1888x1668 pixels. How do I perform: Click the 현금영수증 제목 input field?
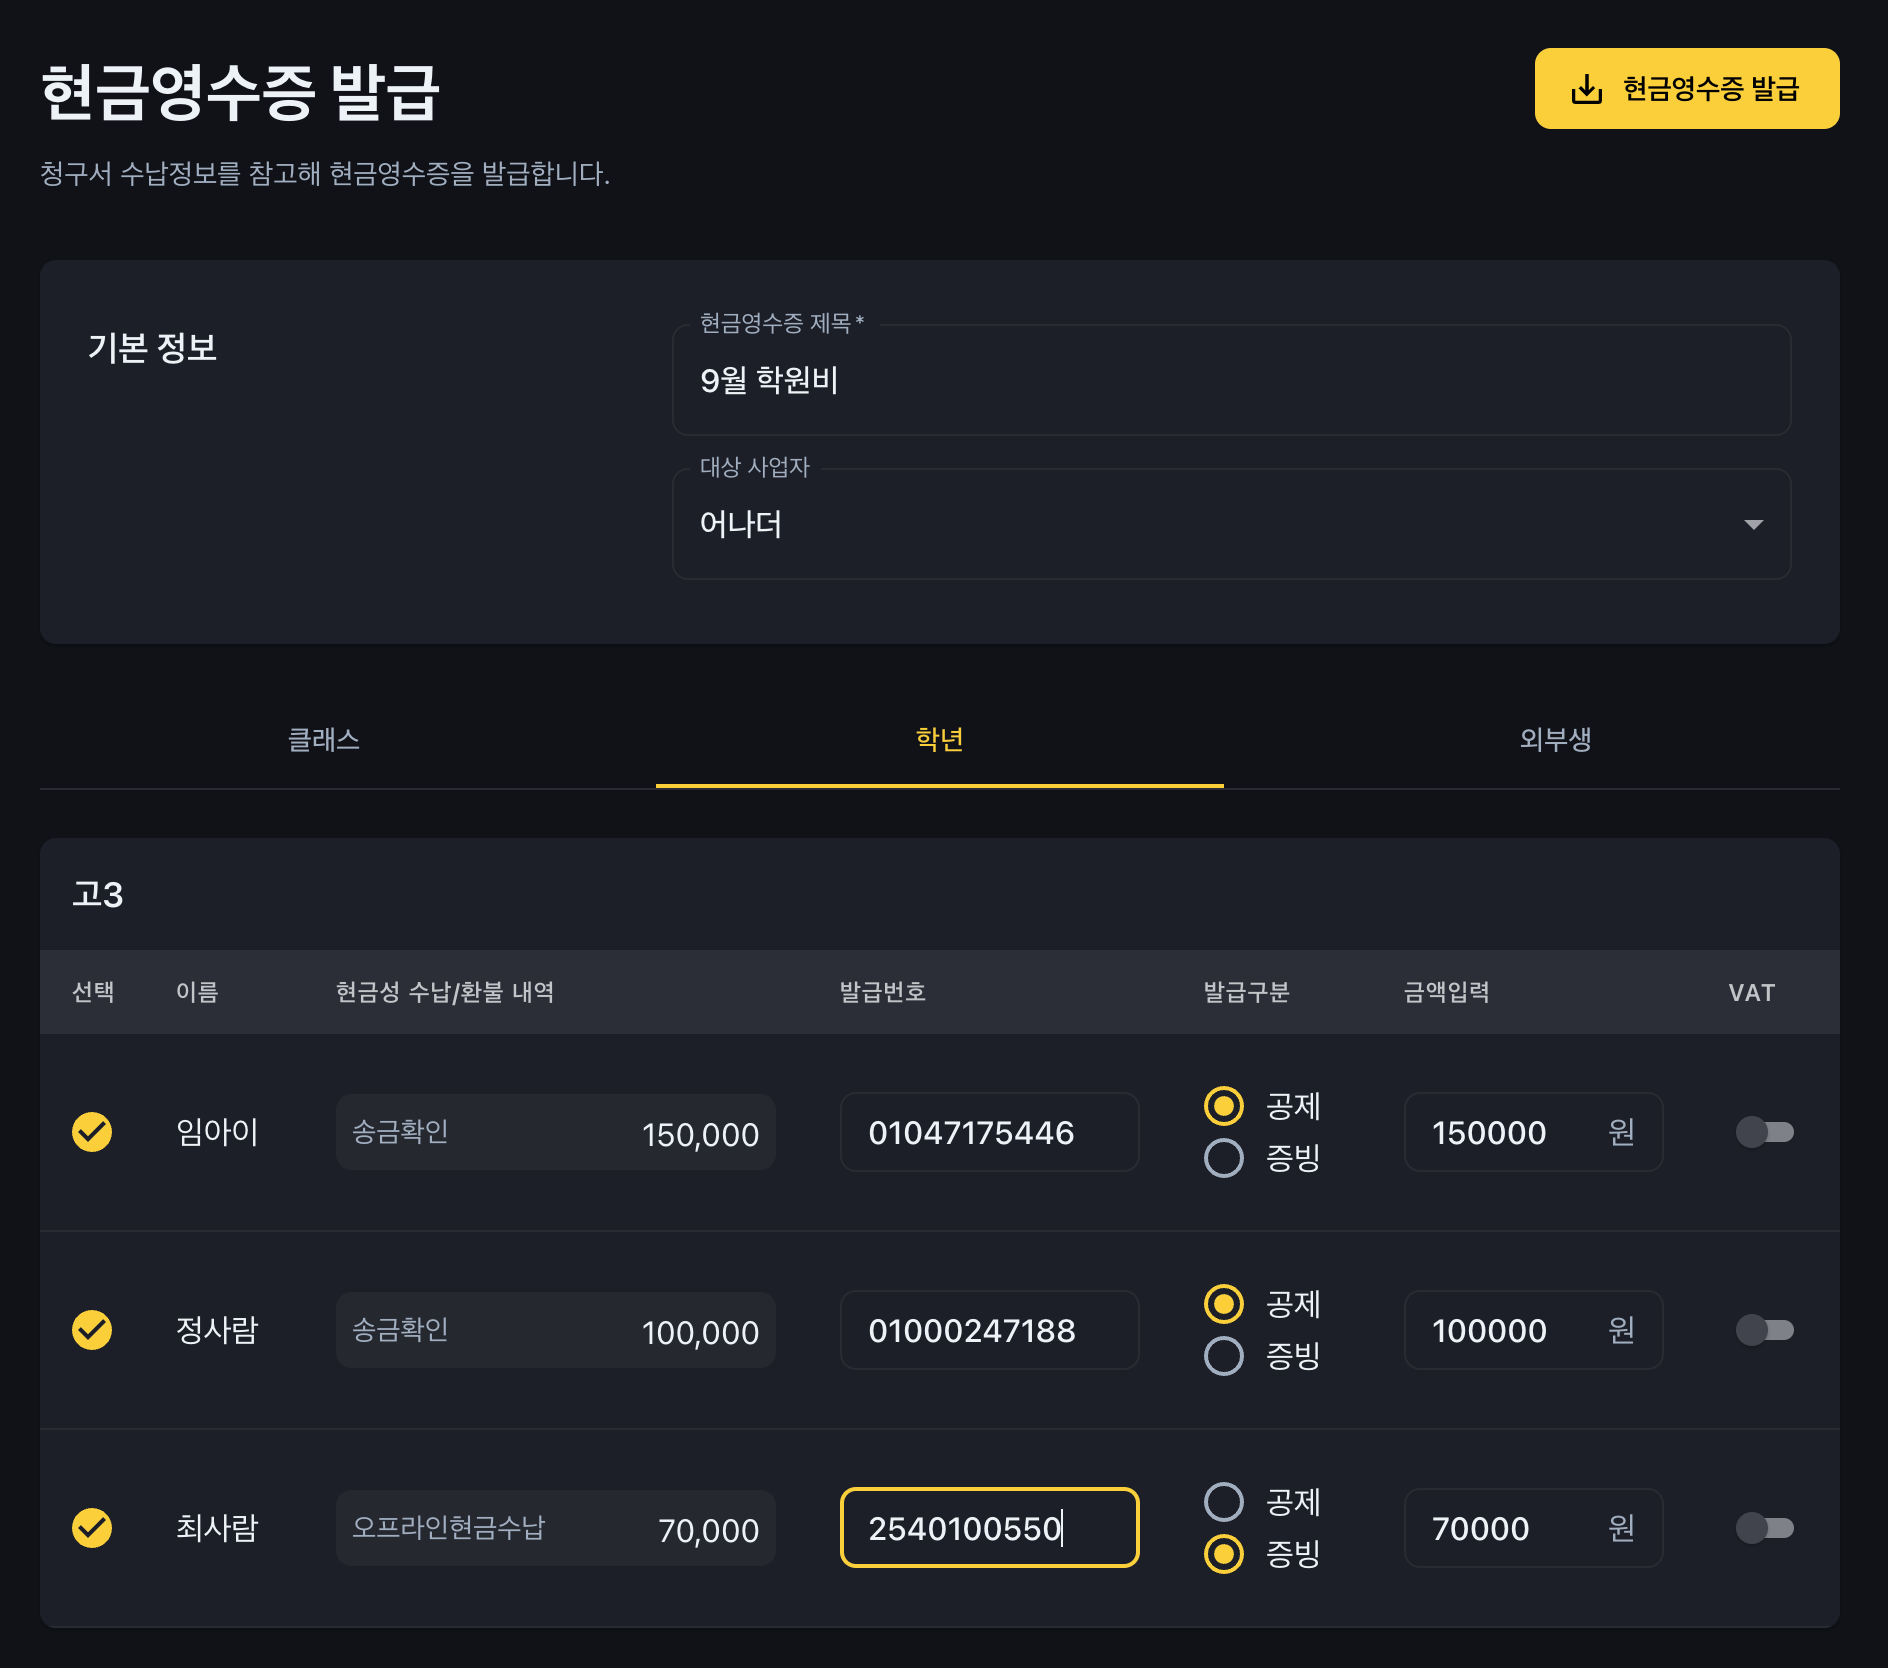(x=1231, y=380)
